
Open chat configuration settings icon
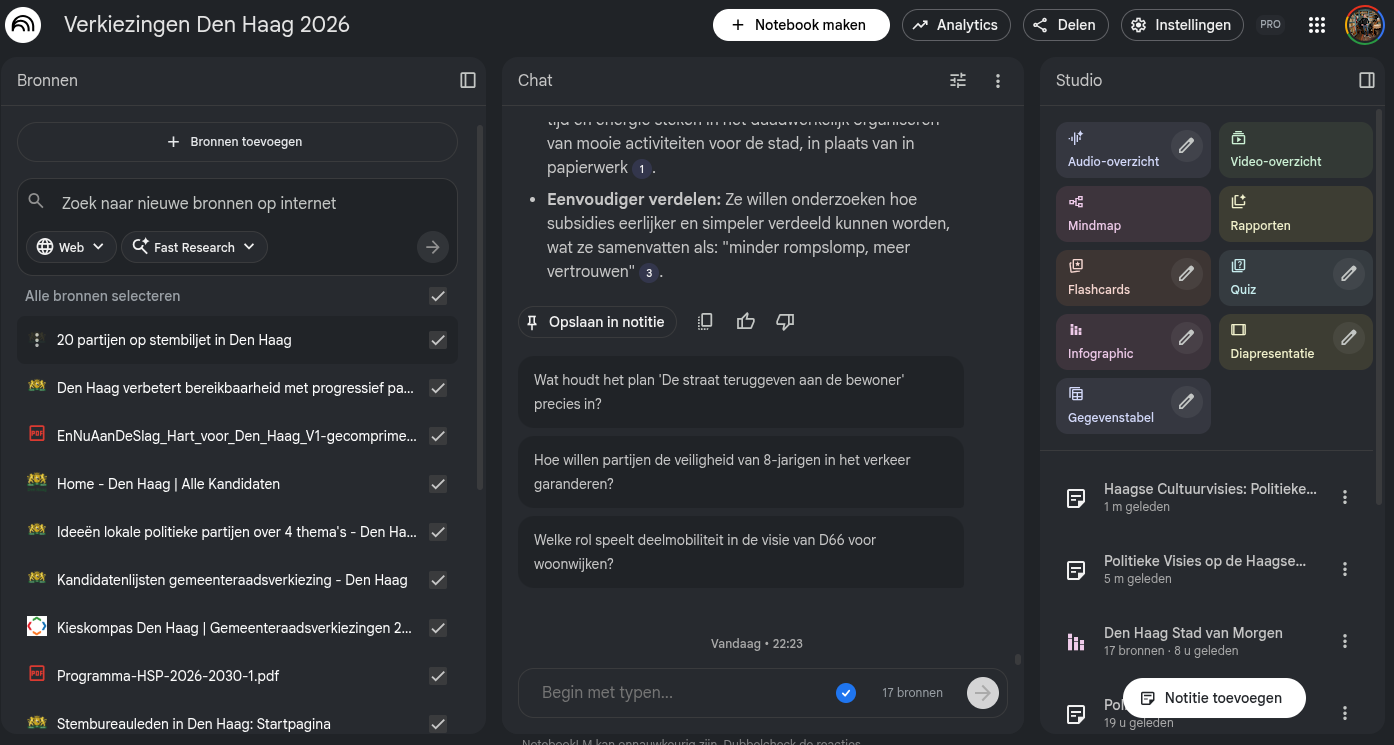tap(957, 80)
